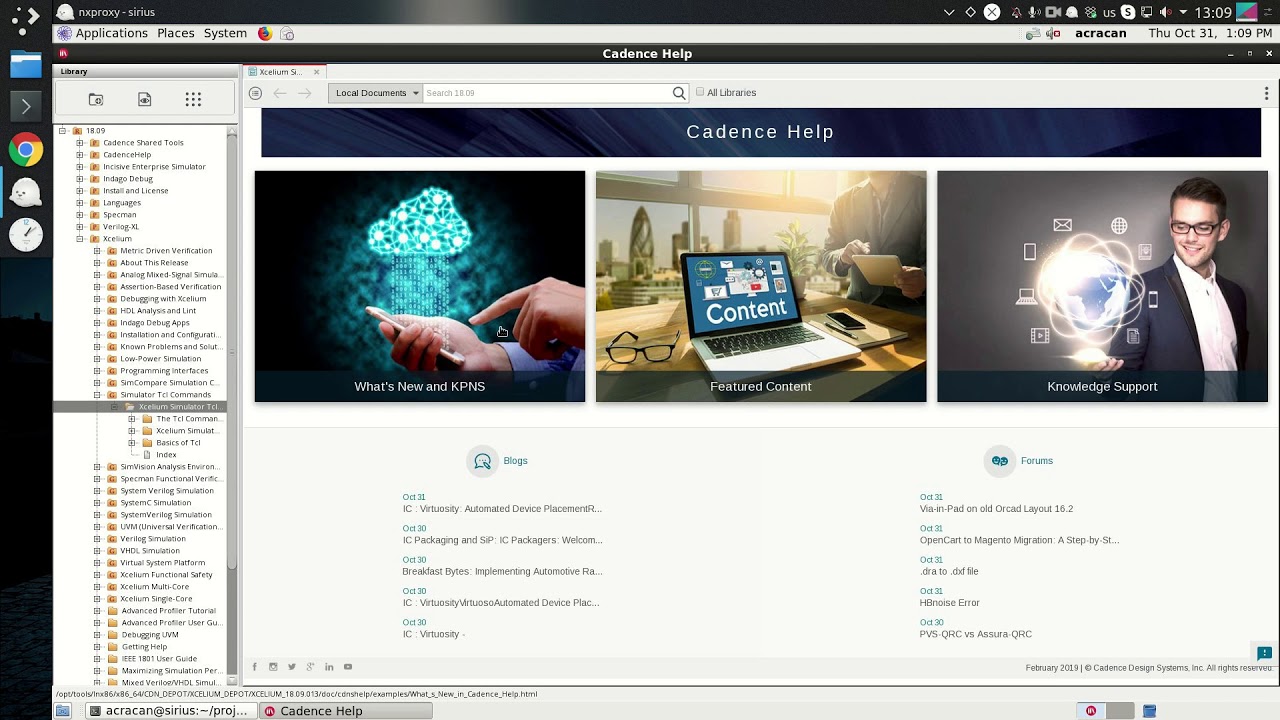Open the Blogs link
This screenshot has height=720, width=1280.
point(515,461)
